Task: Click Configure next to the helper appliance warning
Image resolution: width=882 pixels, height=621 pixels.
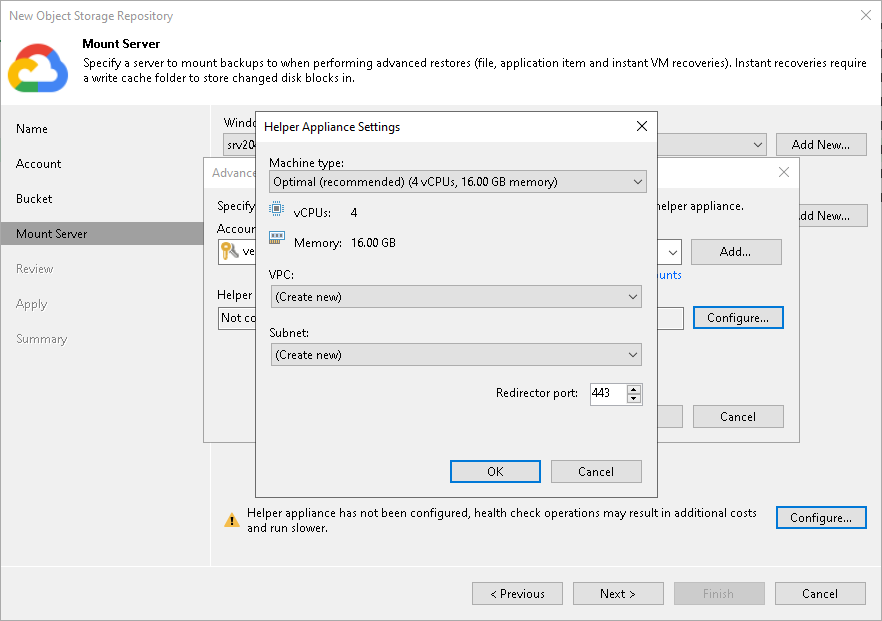Action: point(820,517)
